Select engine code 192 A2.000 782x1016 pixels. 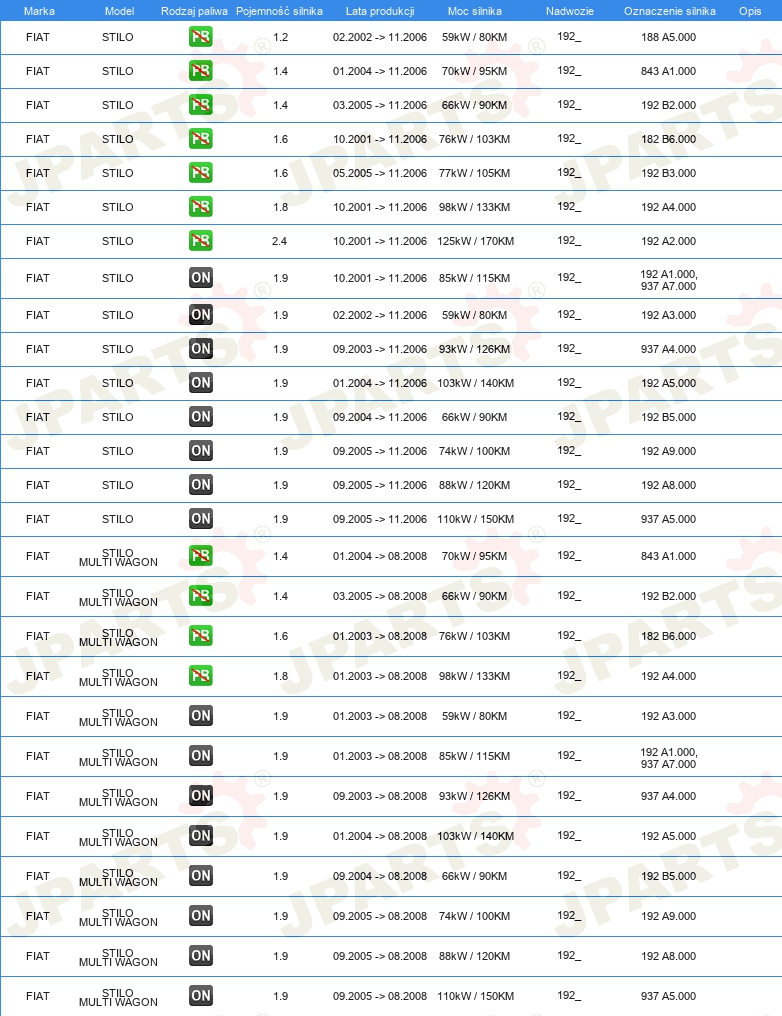(669, 241)
